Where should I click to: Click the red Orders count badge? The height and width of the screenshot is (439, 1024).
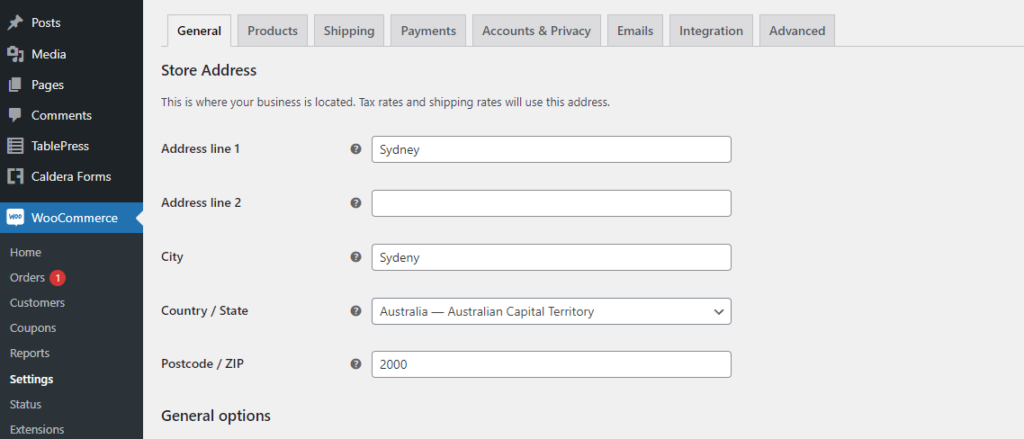click(57, 278)
